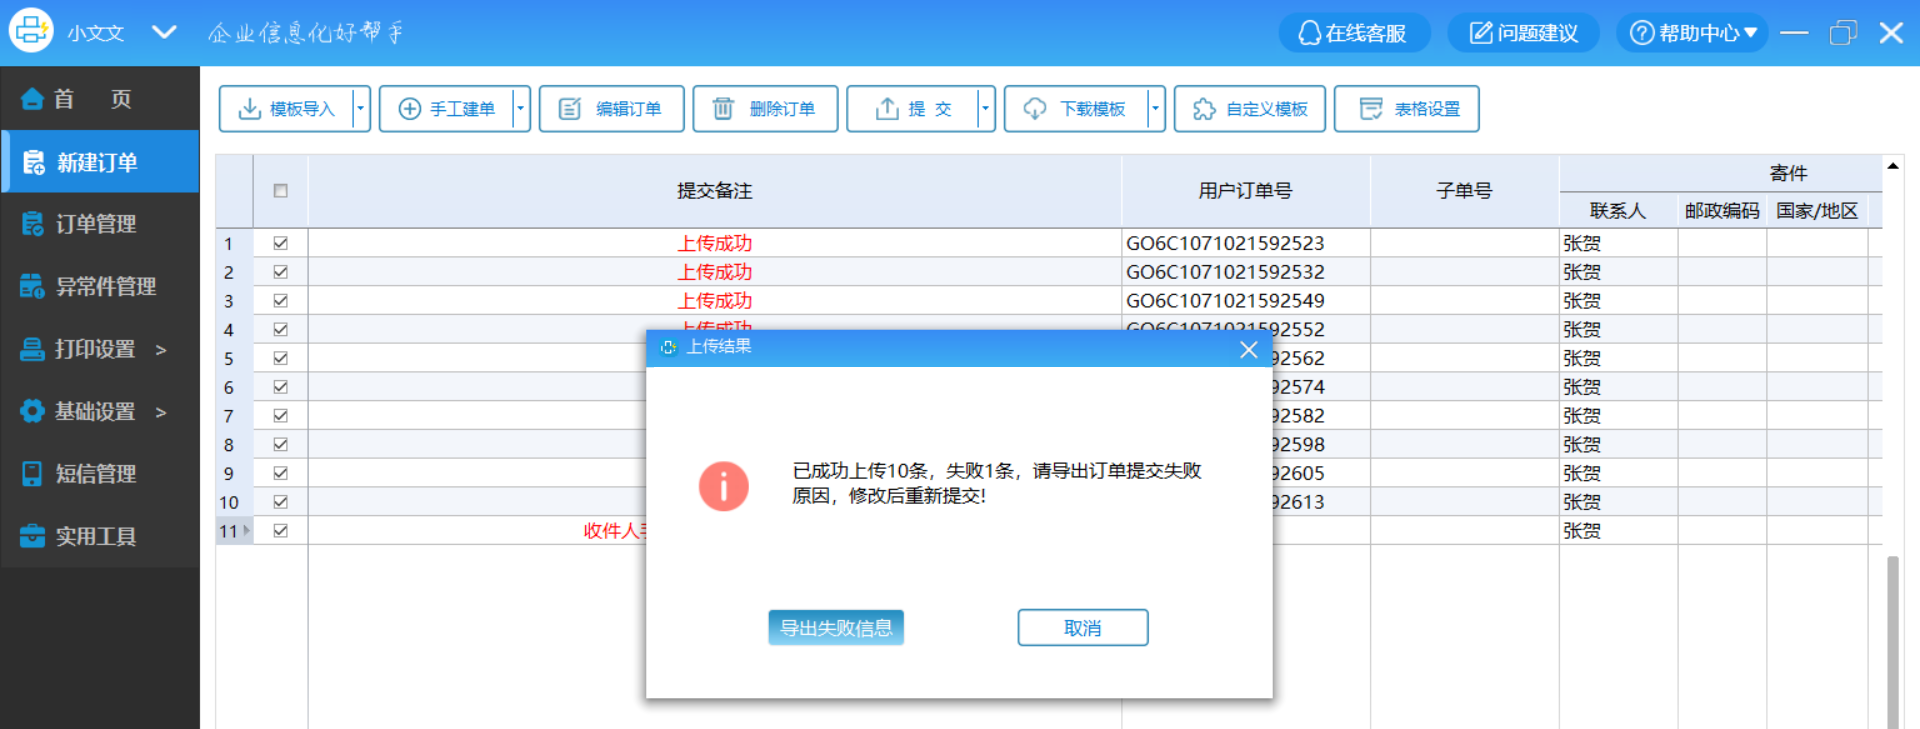
Task: Click the 上传结果 dialog title icon
Action: pos(668,347)
